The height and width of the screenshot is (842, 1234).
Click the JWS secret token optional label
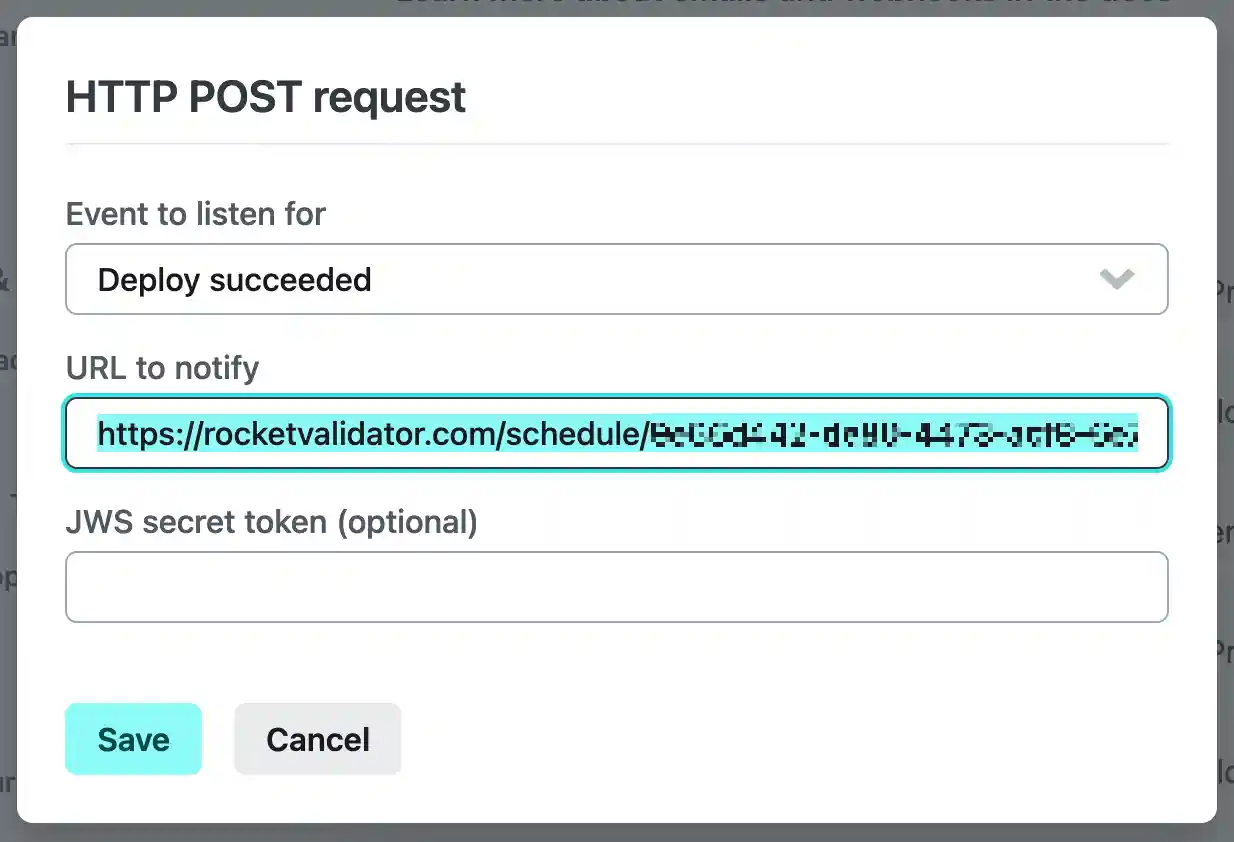271,521
